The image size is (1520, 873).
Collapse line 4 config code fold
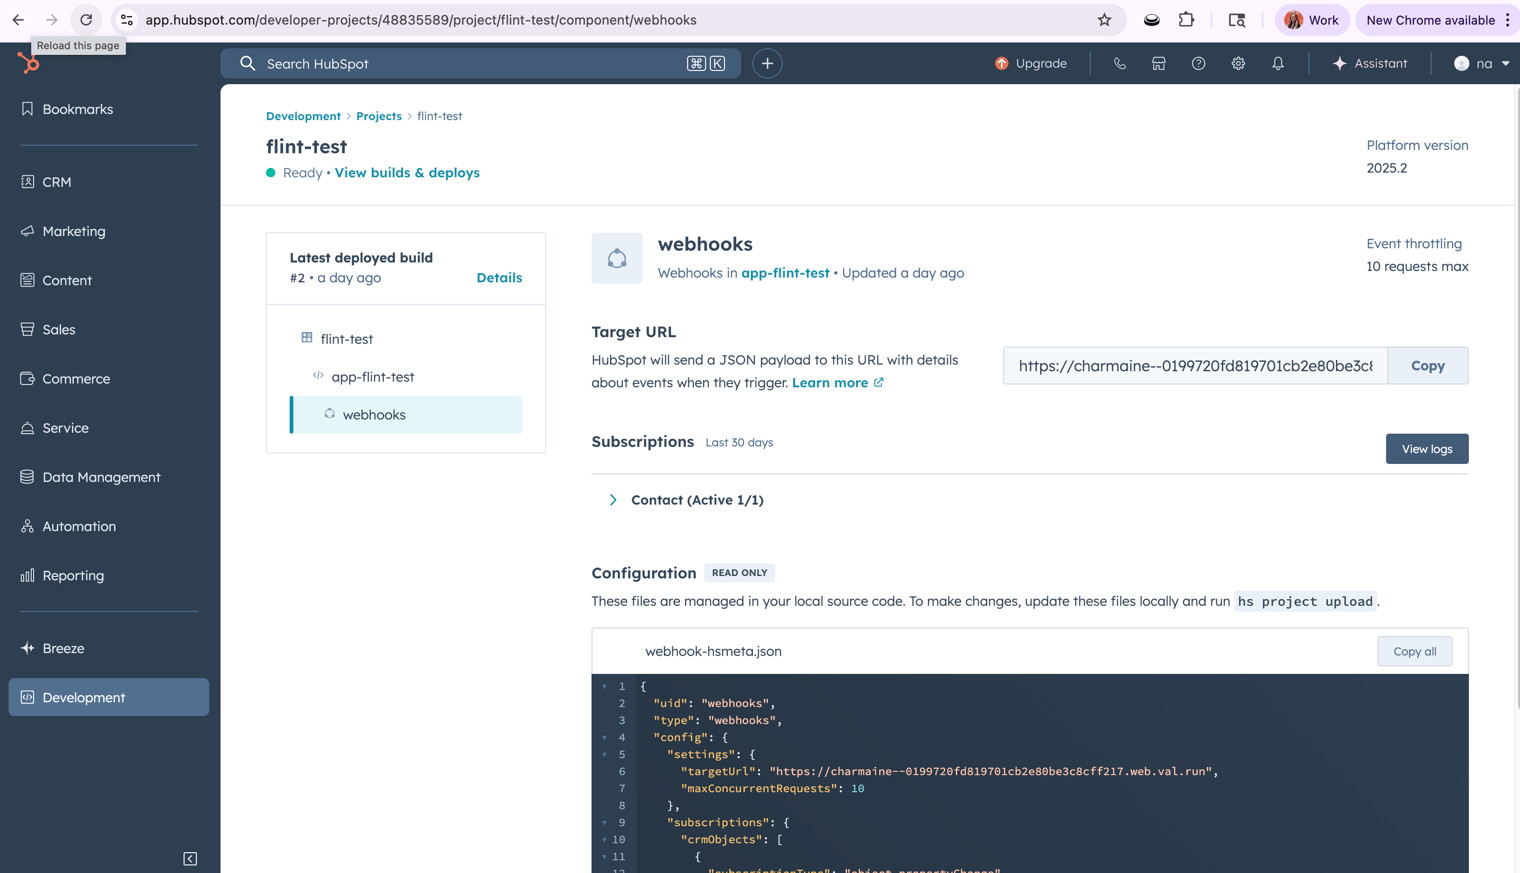(x=604, y=738)
